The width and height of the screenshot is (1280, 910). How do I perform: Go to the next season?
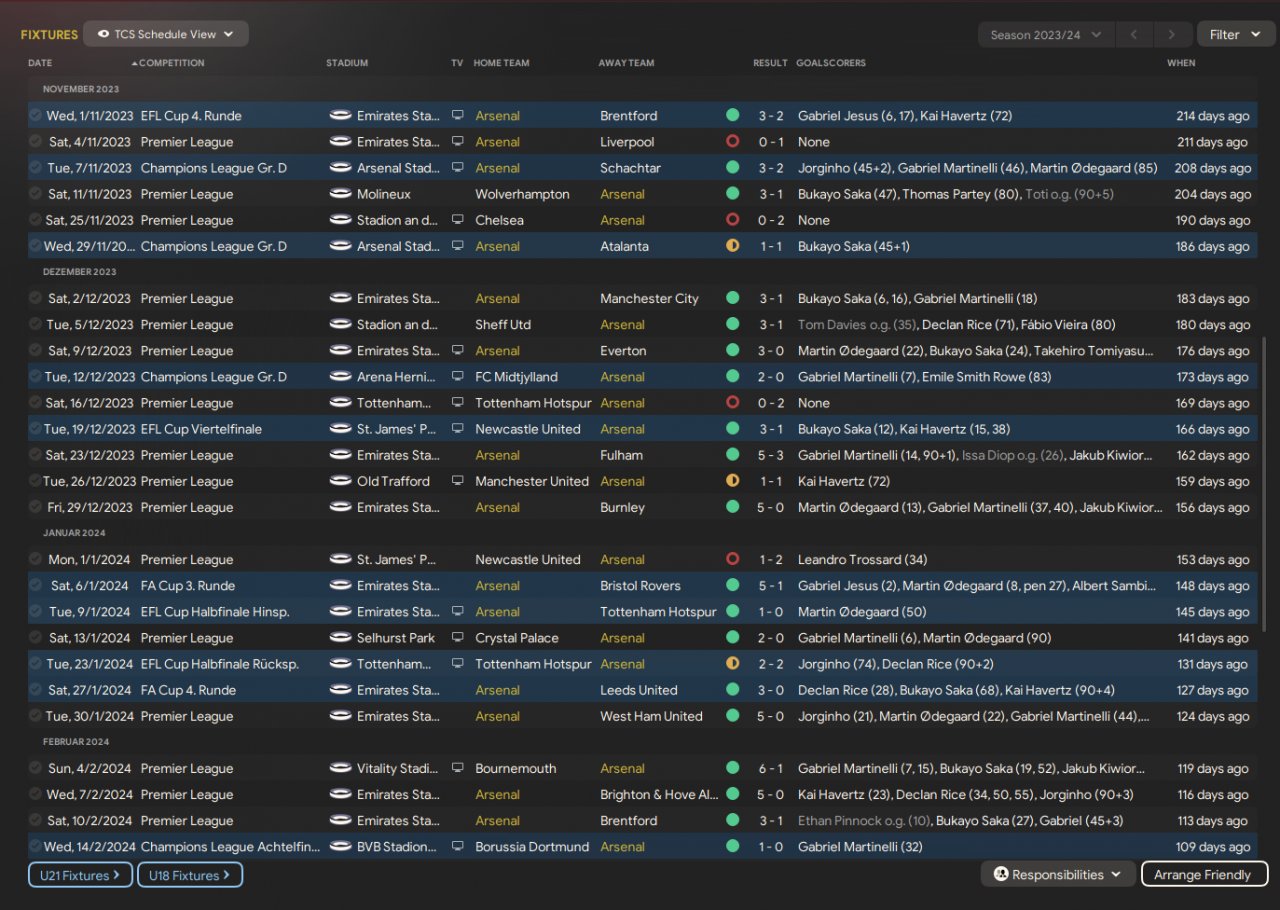coord(1172,35)
